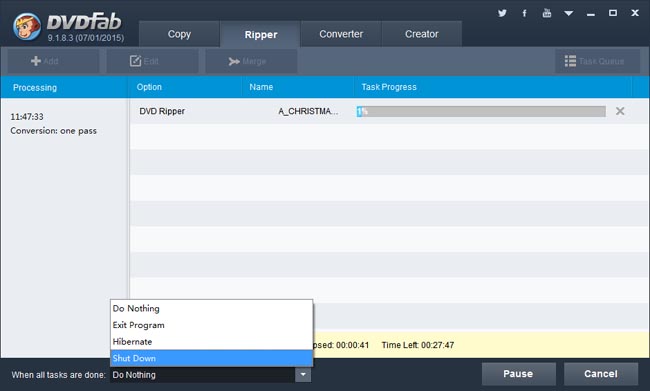Viewport: 650px width, 391px height.
Task: Minimize the DVDFab window
Action: (x=591, y=14)
